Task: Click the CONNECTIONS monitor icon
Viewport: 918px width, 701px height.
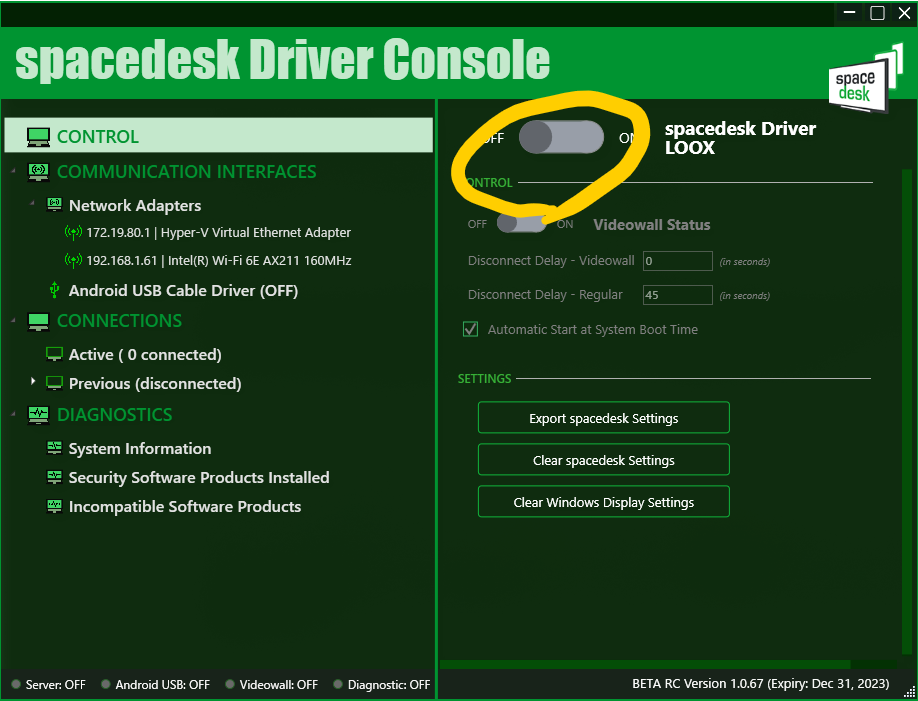Action: point(38,321)
